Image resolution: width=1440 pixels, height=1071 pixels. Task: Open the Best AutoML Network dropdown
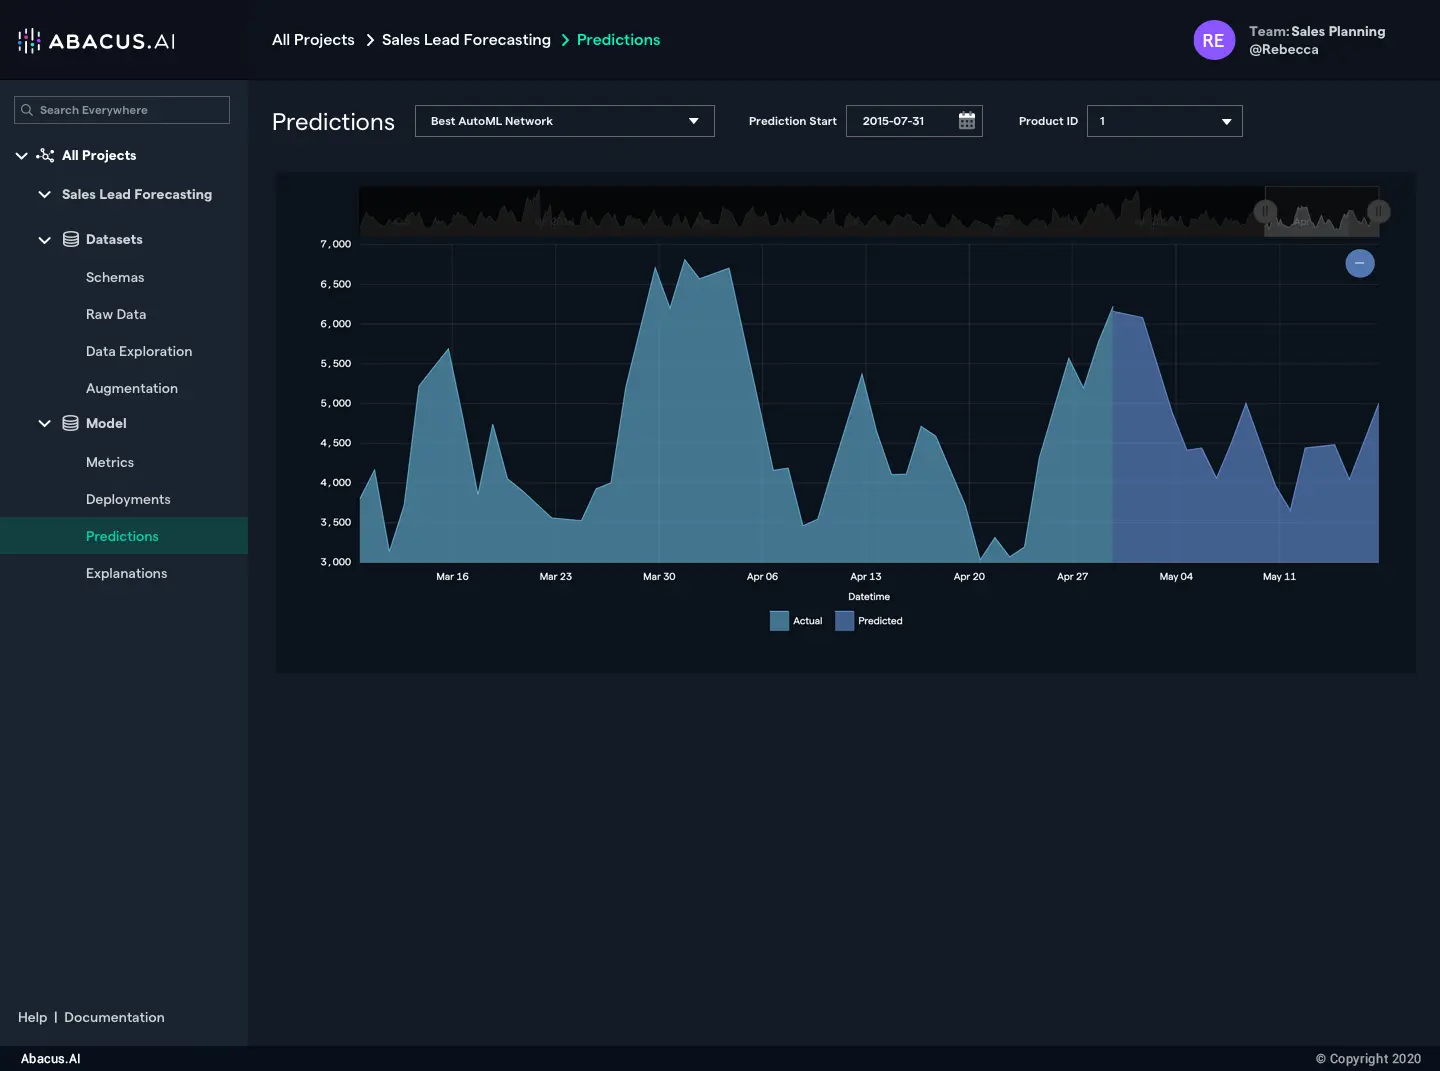click(x=564, y=121)
